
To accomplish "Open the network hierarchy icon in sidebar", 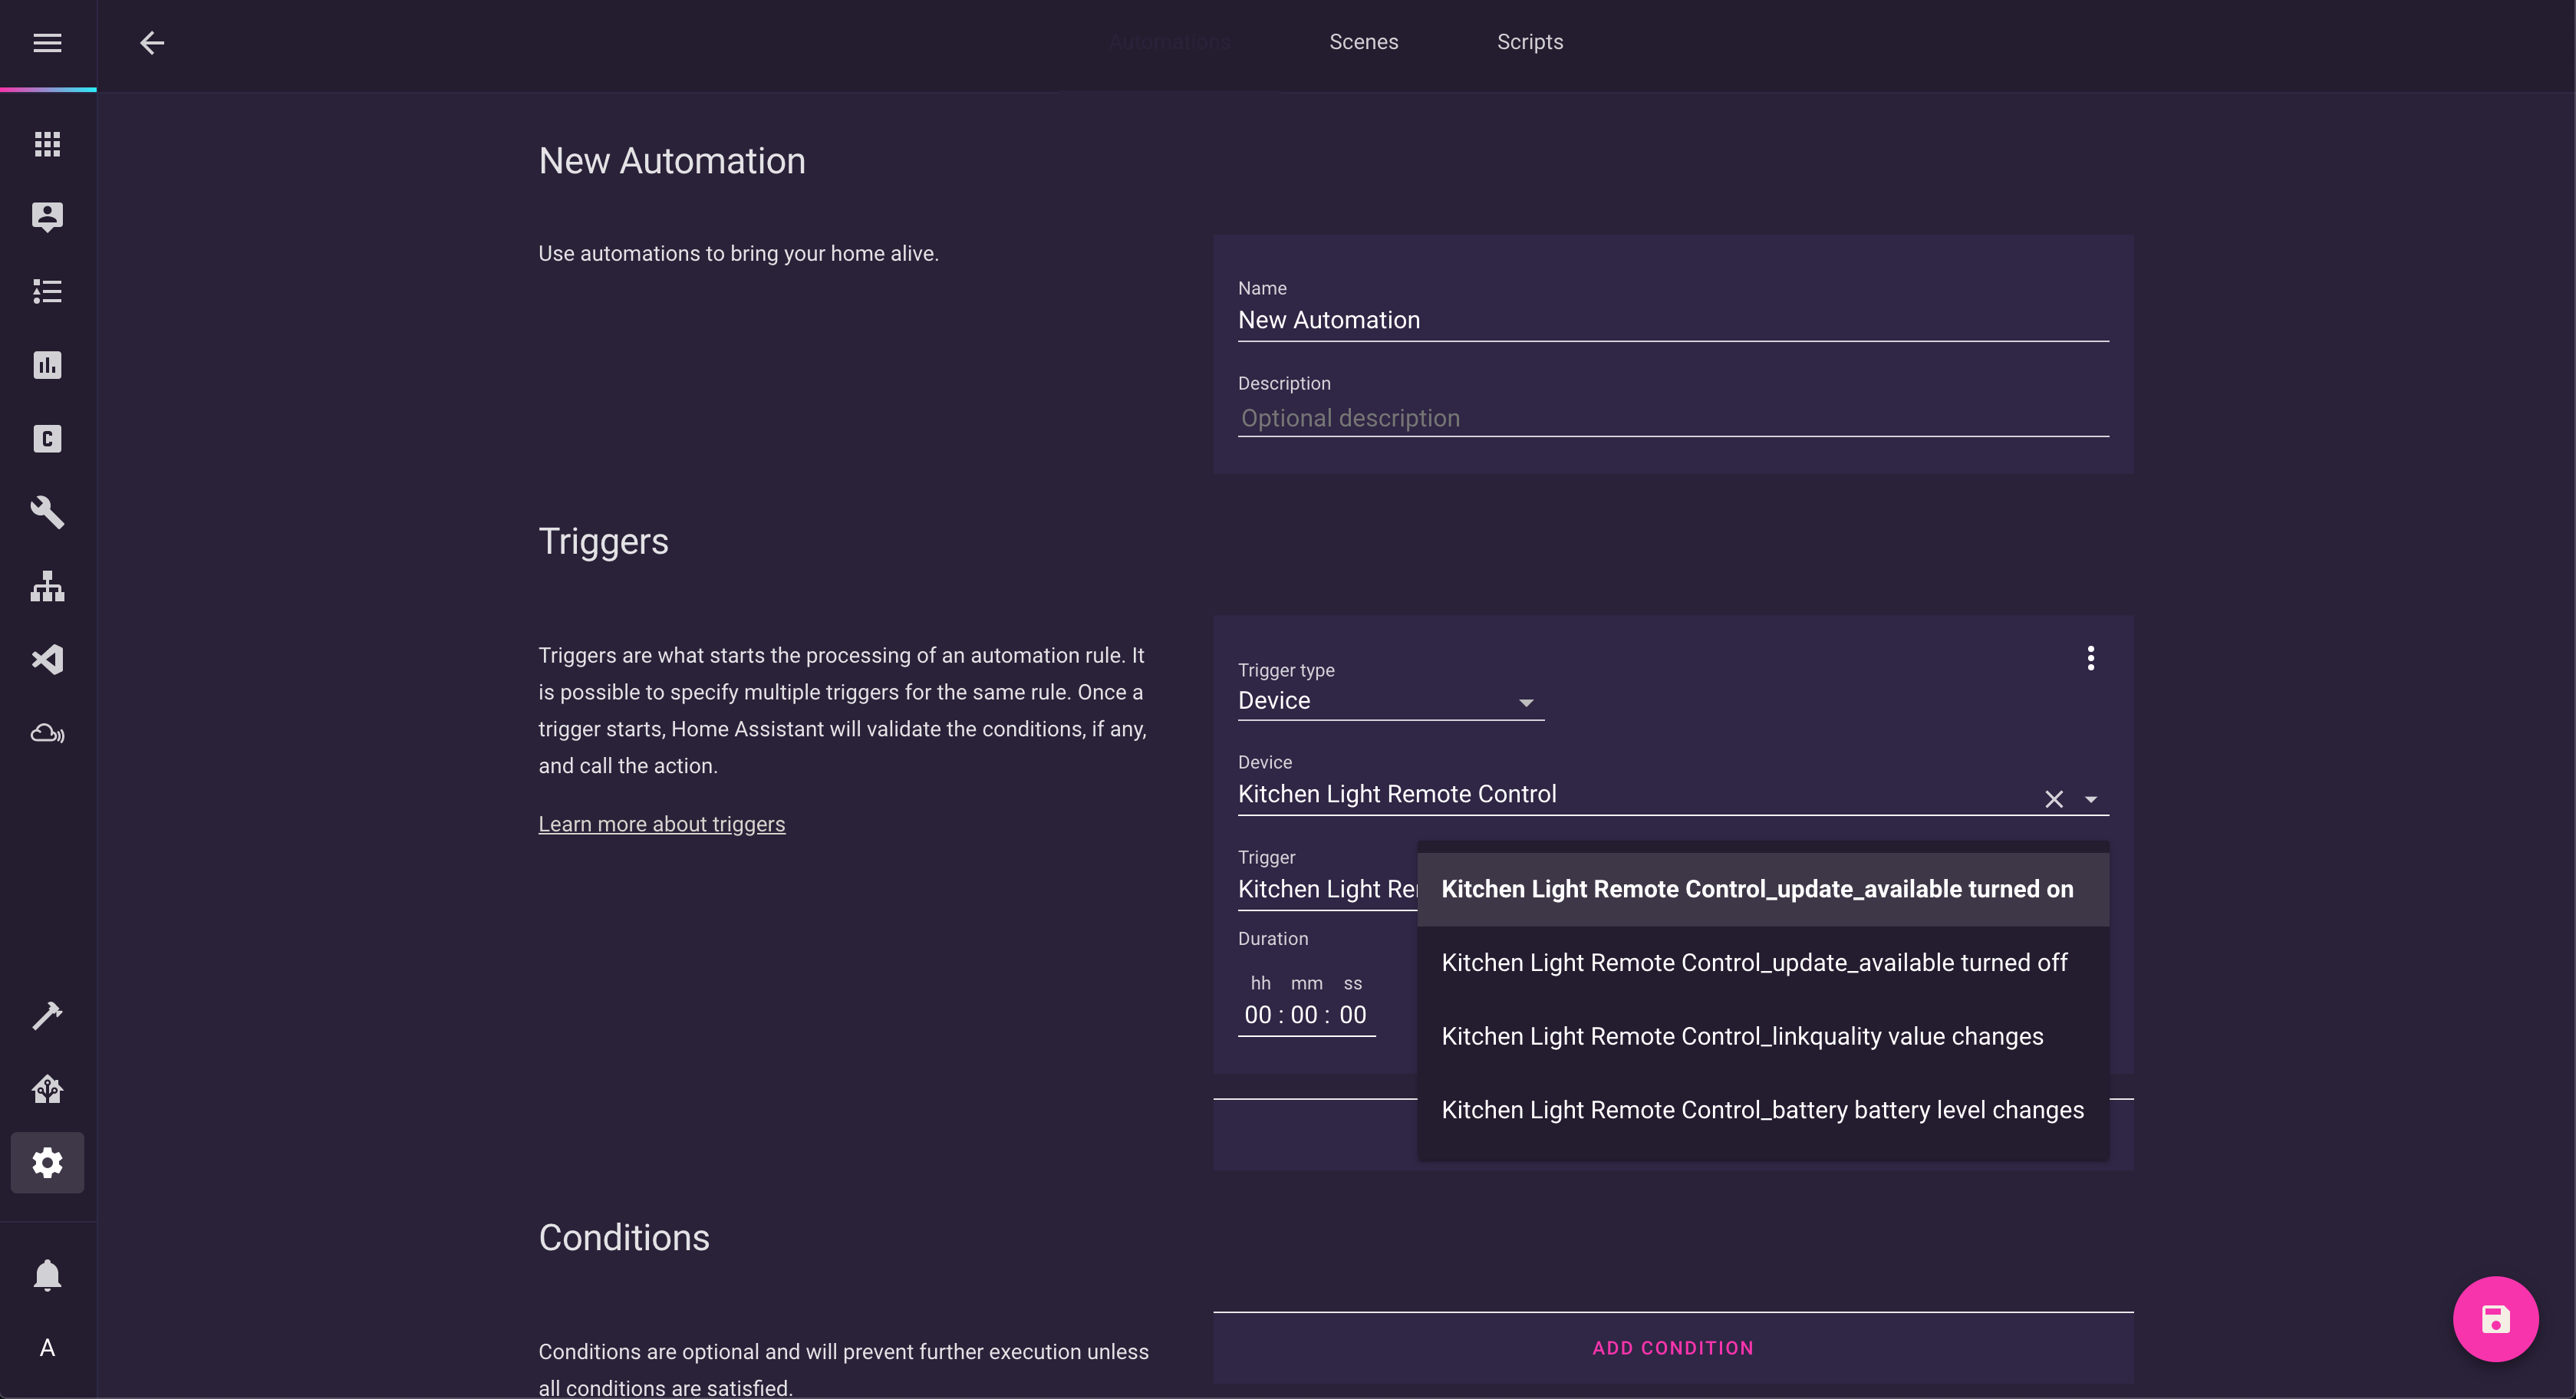I will [47, 586].
